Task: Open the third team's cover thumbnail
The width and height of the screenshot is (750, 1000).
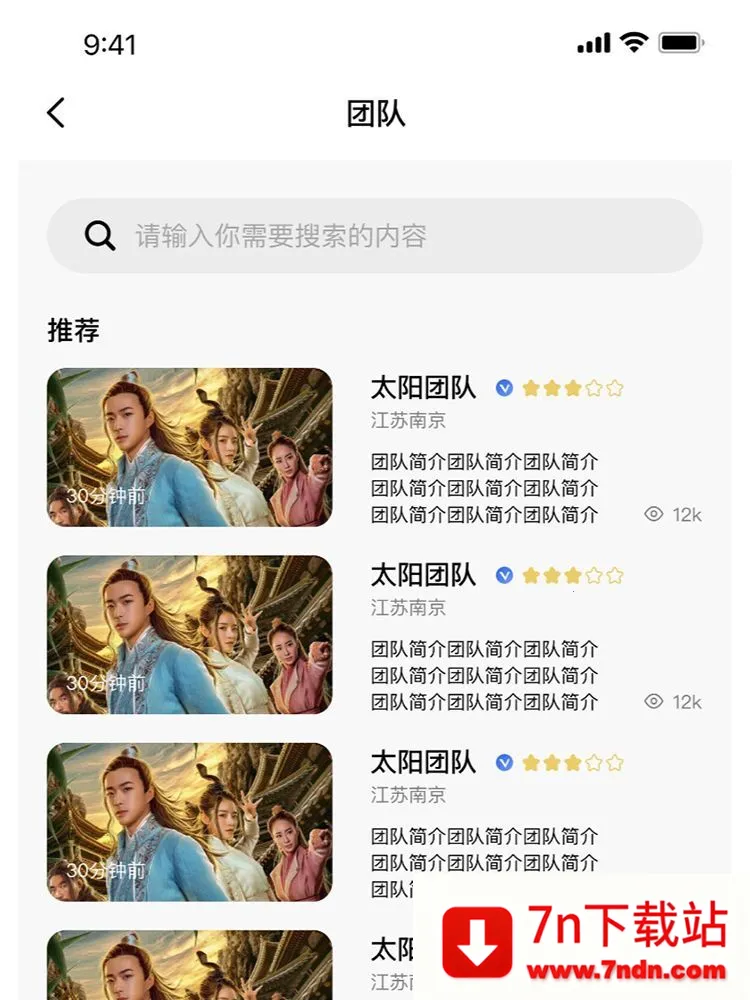Action: coord(189,822)
